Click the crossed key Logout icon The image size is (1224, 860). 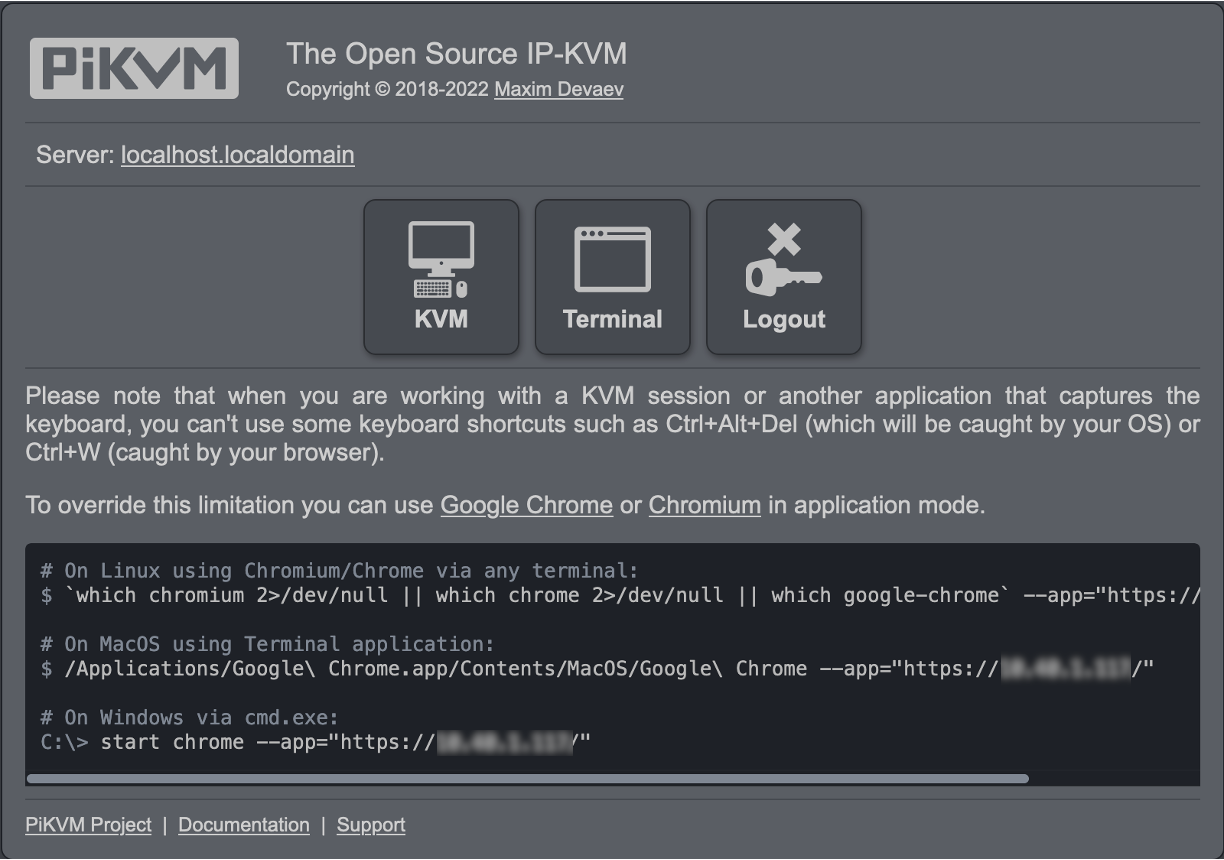coord(784,258)
